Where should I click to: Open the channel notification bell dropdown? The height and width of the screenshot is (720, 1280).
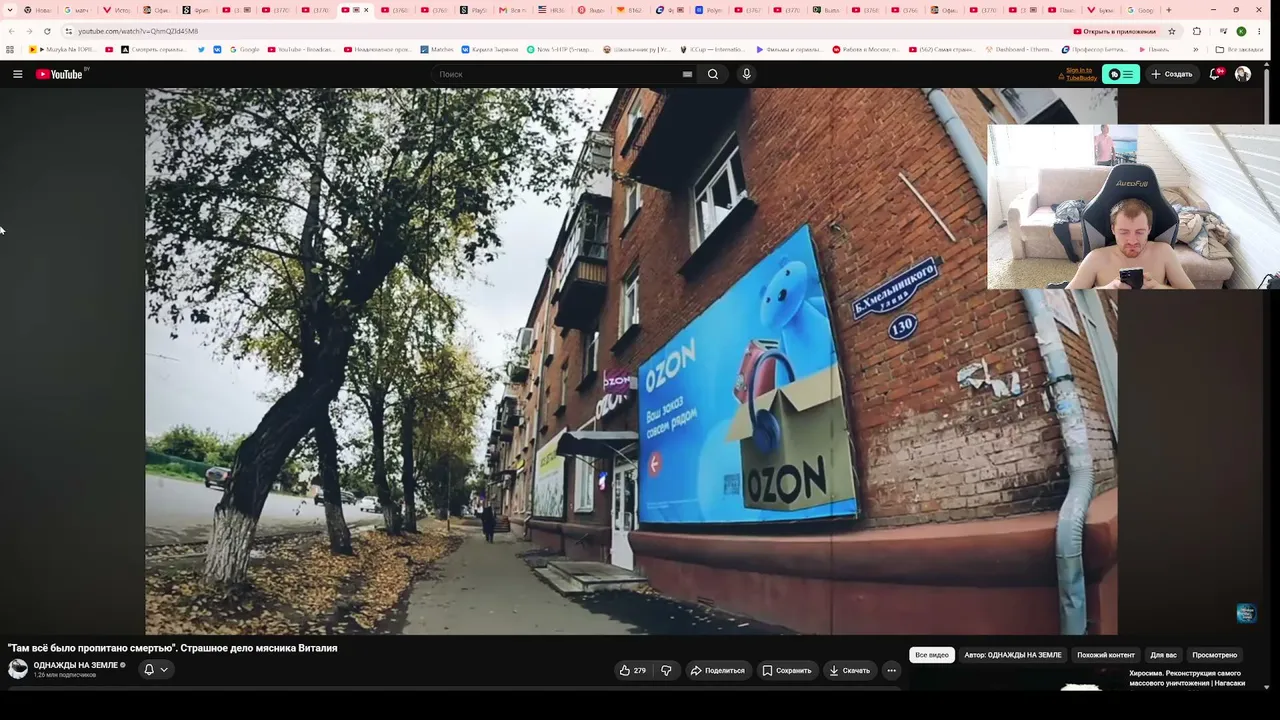coord(155,670)
